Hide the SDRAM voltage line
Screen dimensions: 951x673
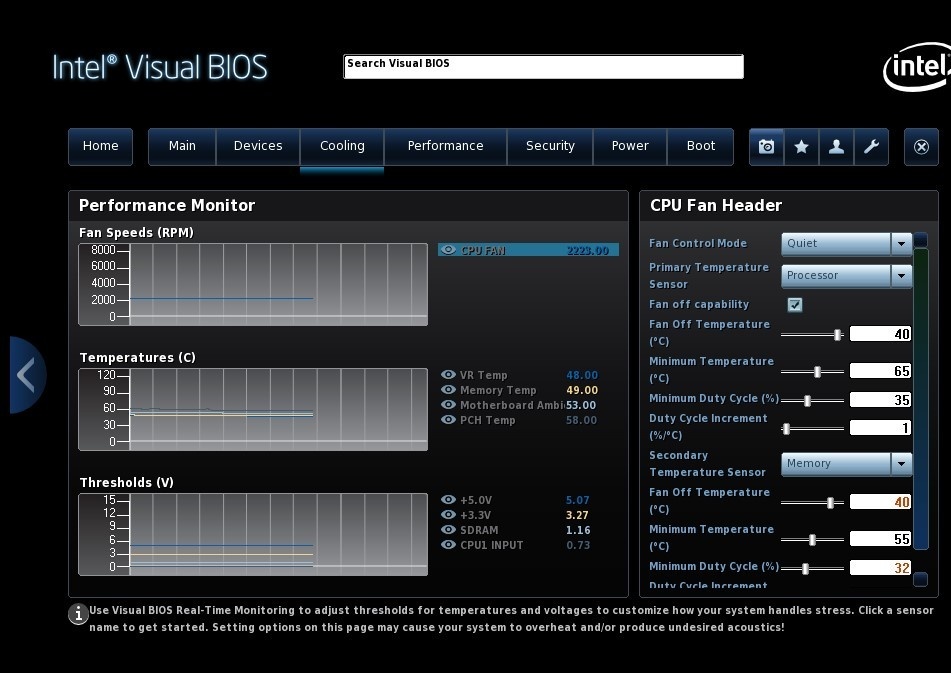click(x=448, y=529)
